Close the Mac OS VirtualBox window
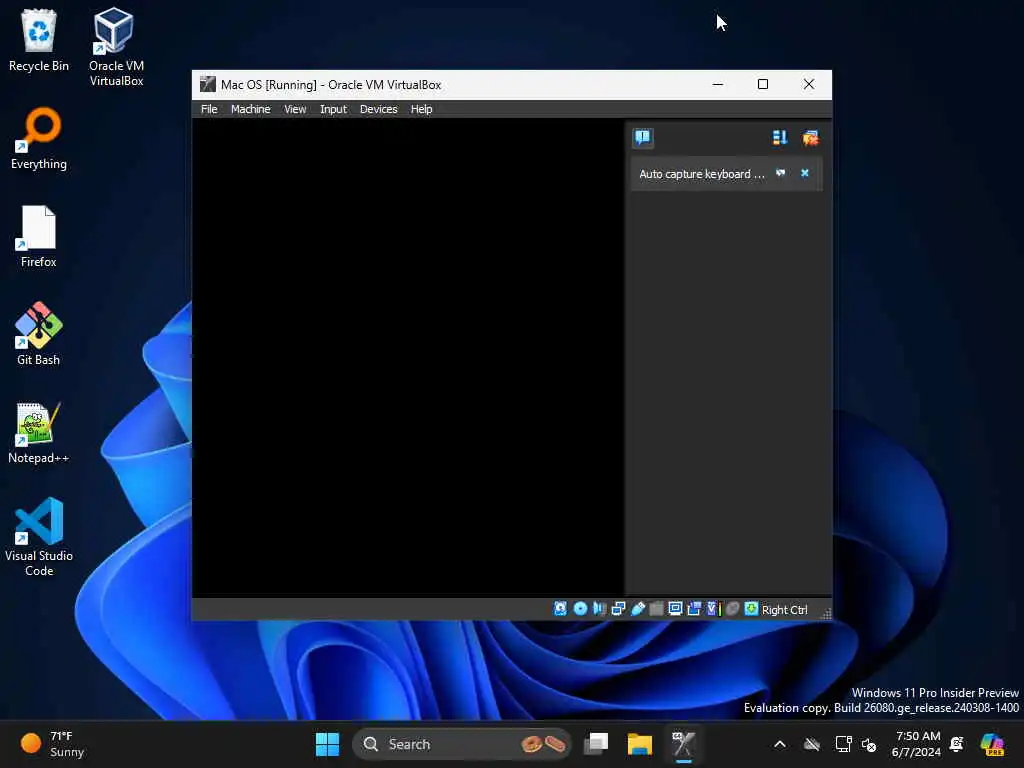The height and width of the screenshot is (768, 1024). click(x=808, y=84)
